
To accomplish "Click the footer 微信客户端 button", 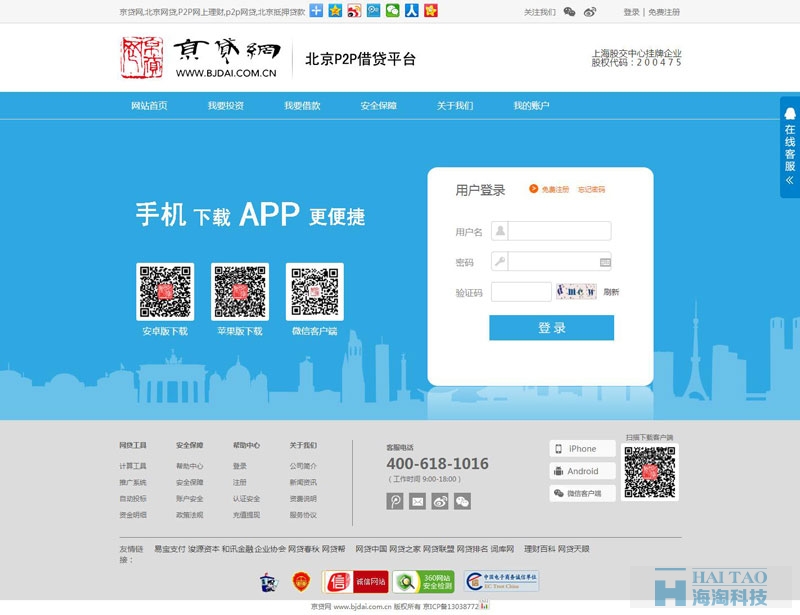I will tap(583, 494).
